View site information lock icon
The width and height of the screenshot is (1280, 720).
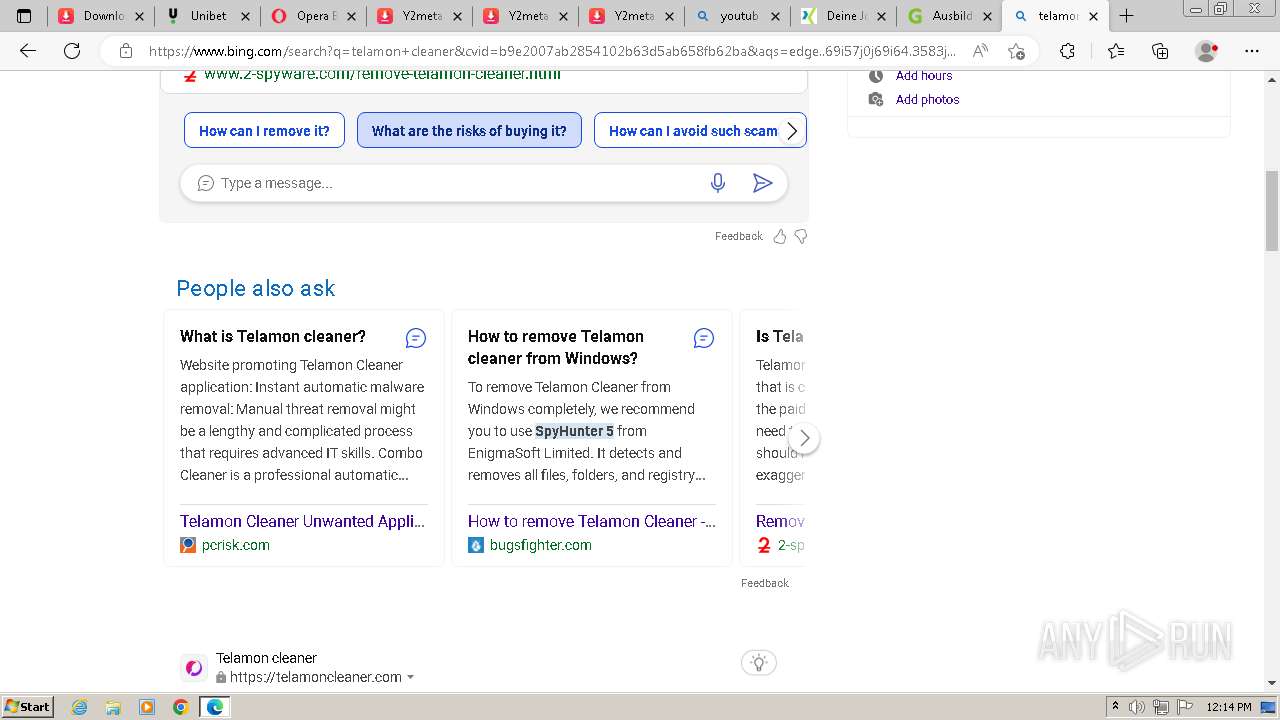pos(126,51)
